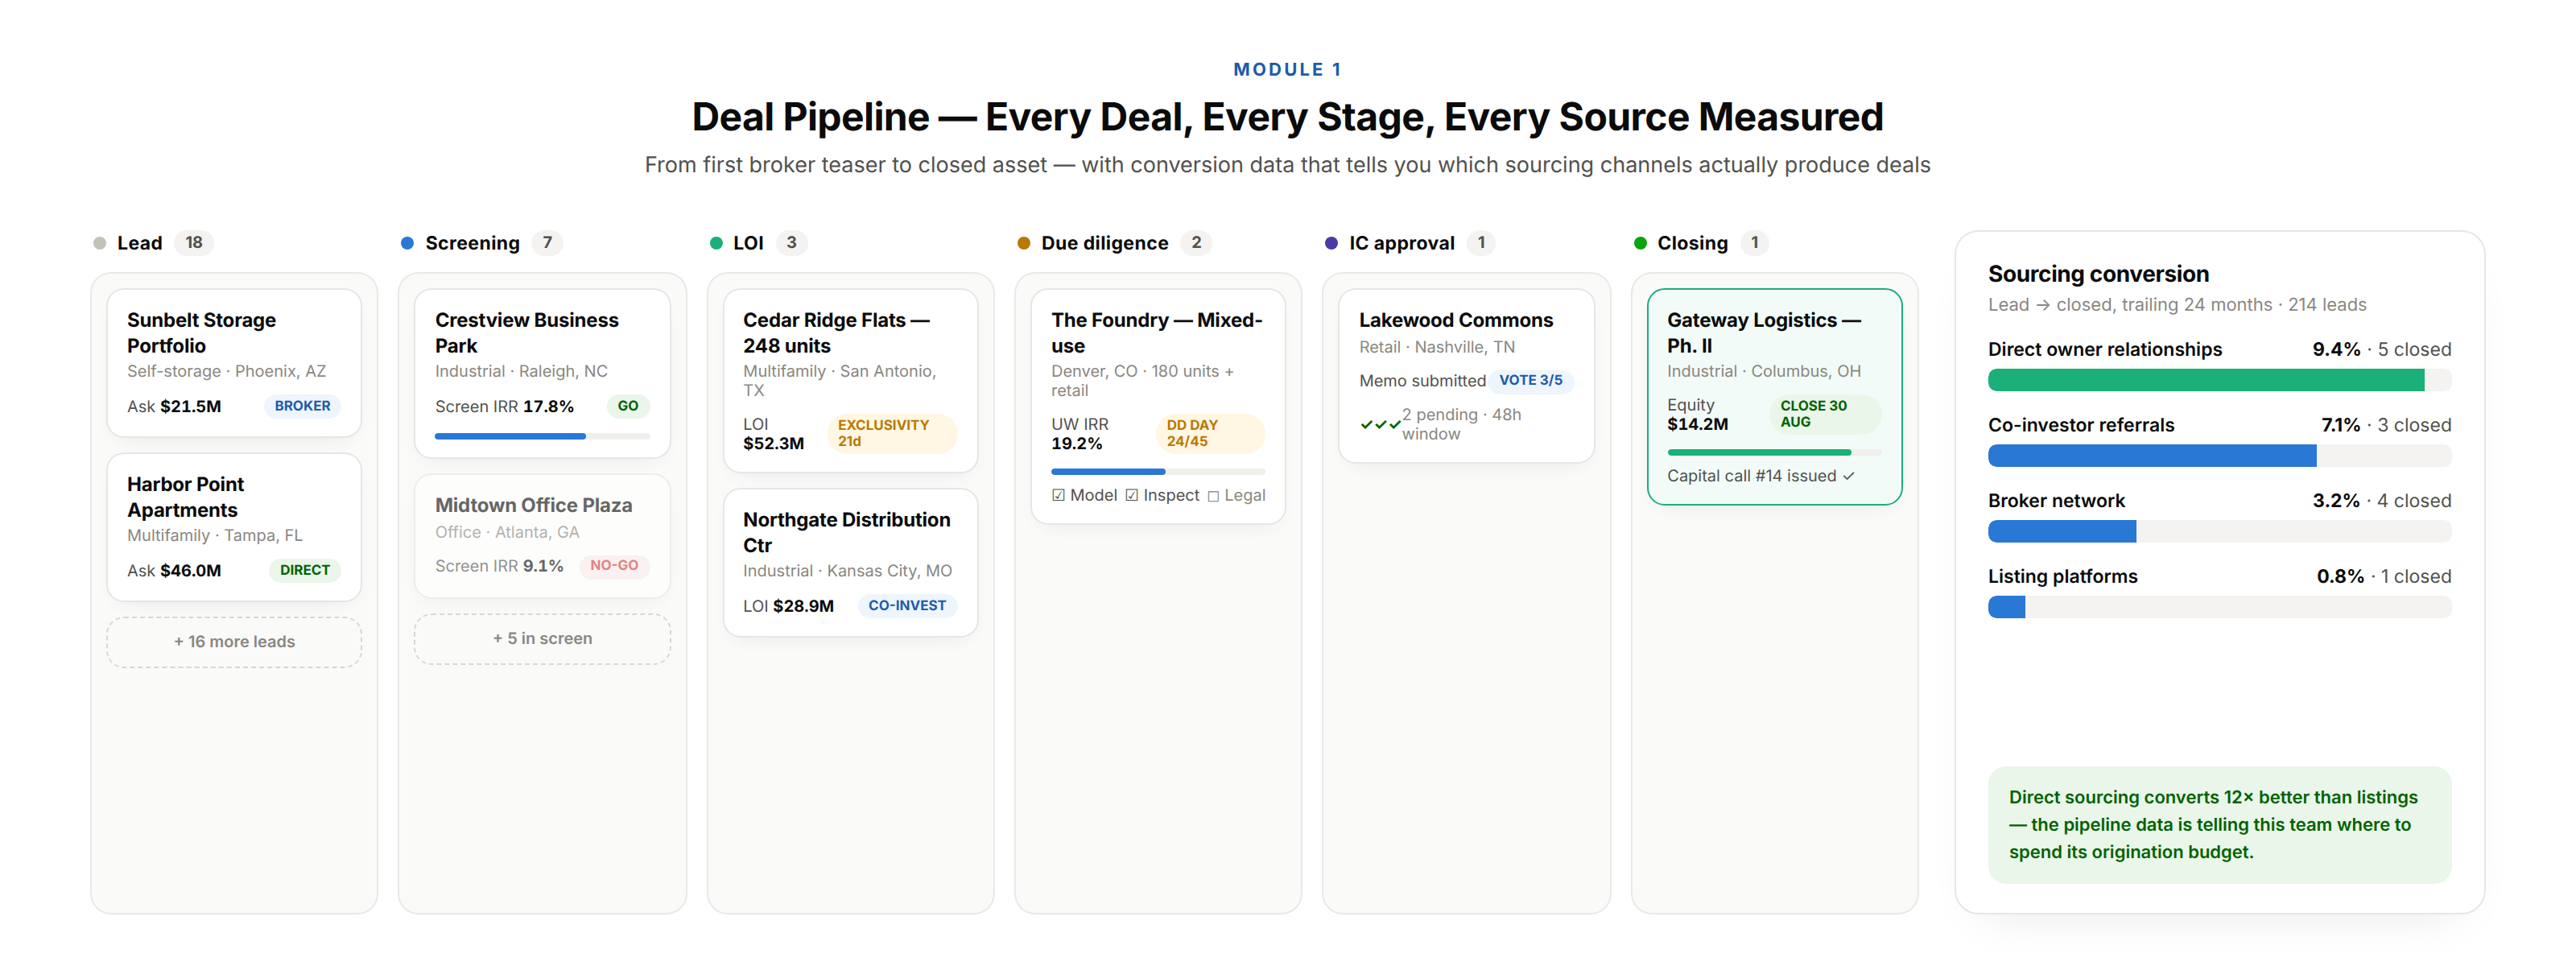This screenshot has width=2576, height=966.
Task: Open the Gateway Logistics Ph. II card
Action: [x=1774, y=397]
